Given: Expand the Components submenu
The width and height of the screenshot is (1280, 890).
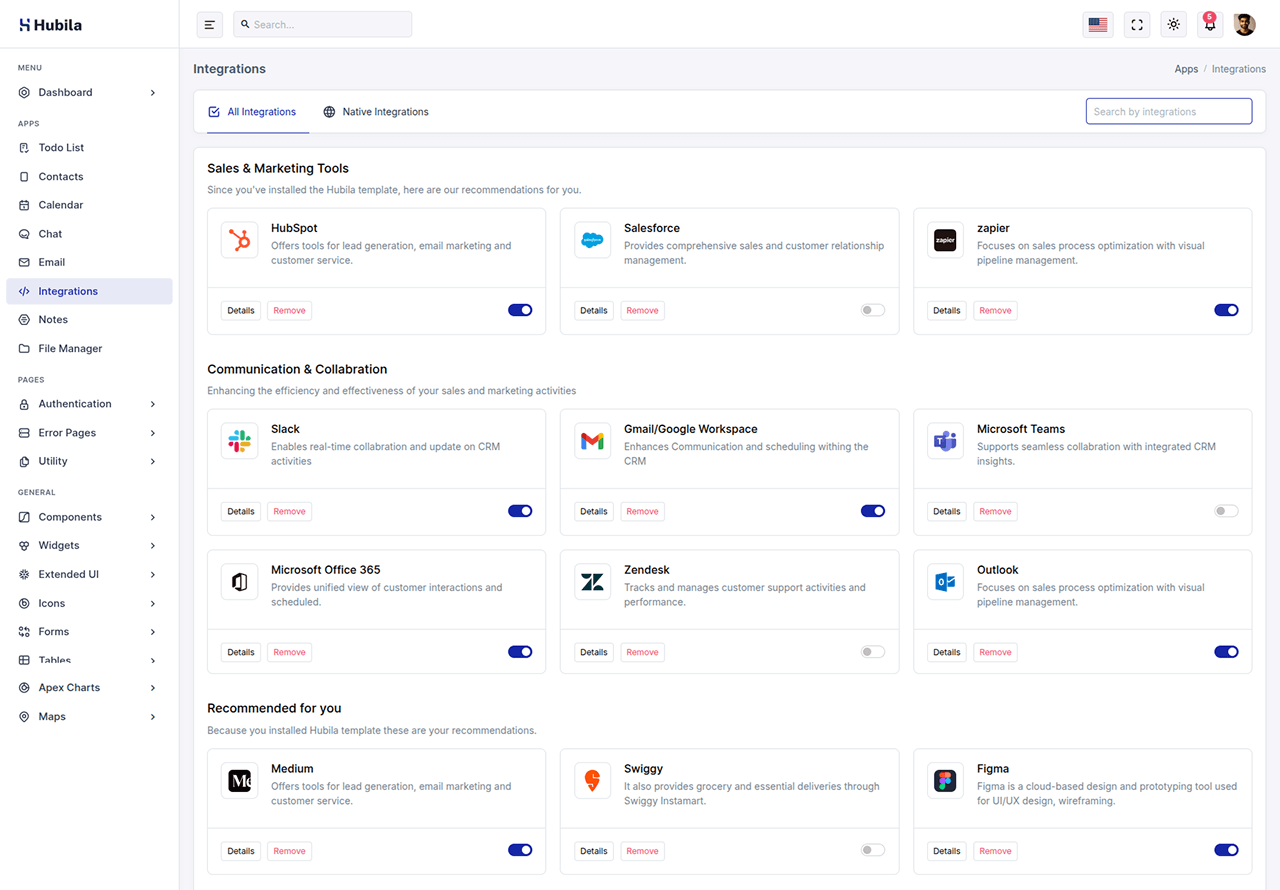Looking at the screenshot, I should 89,517.
